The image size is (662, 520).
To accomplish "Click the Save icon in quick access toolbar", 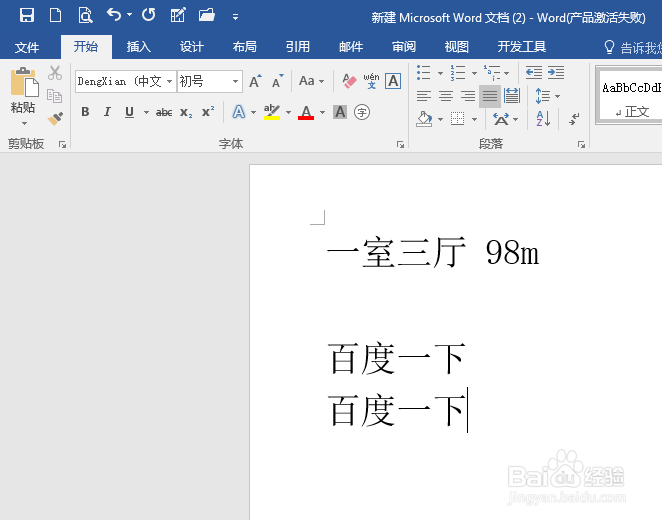I will pyautogui.click(x=27, y=16).
